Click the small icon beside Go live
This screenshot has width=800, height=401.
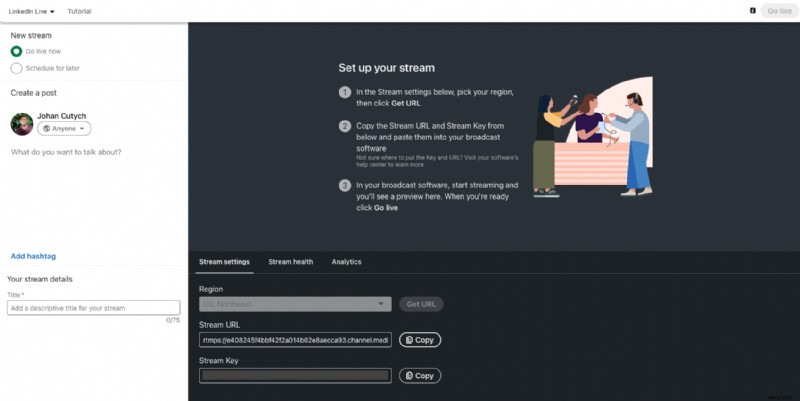click(x=753, y=11)
